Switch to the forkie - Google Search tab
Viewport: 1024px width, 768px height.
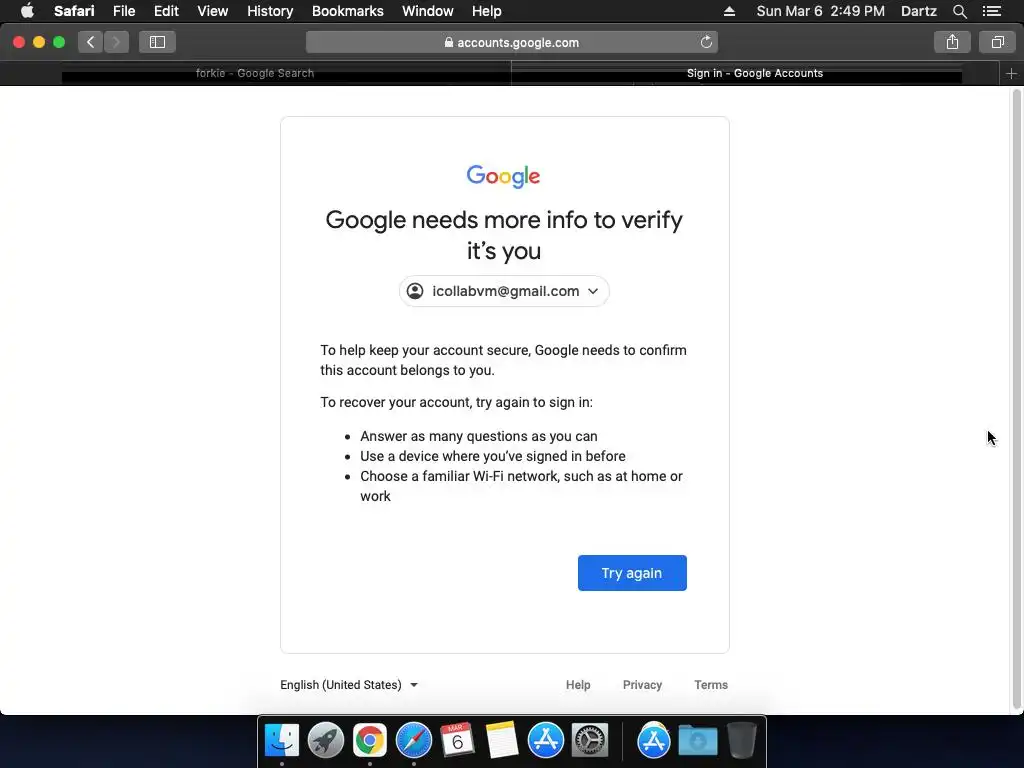click(255, 74)
